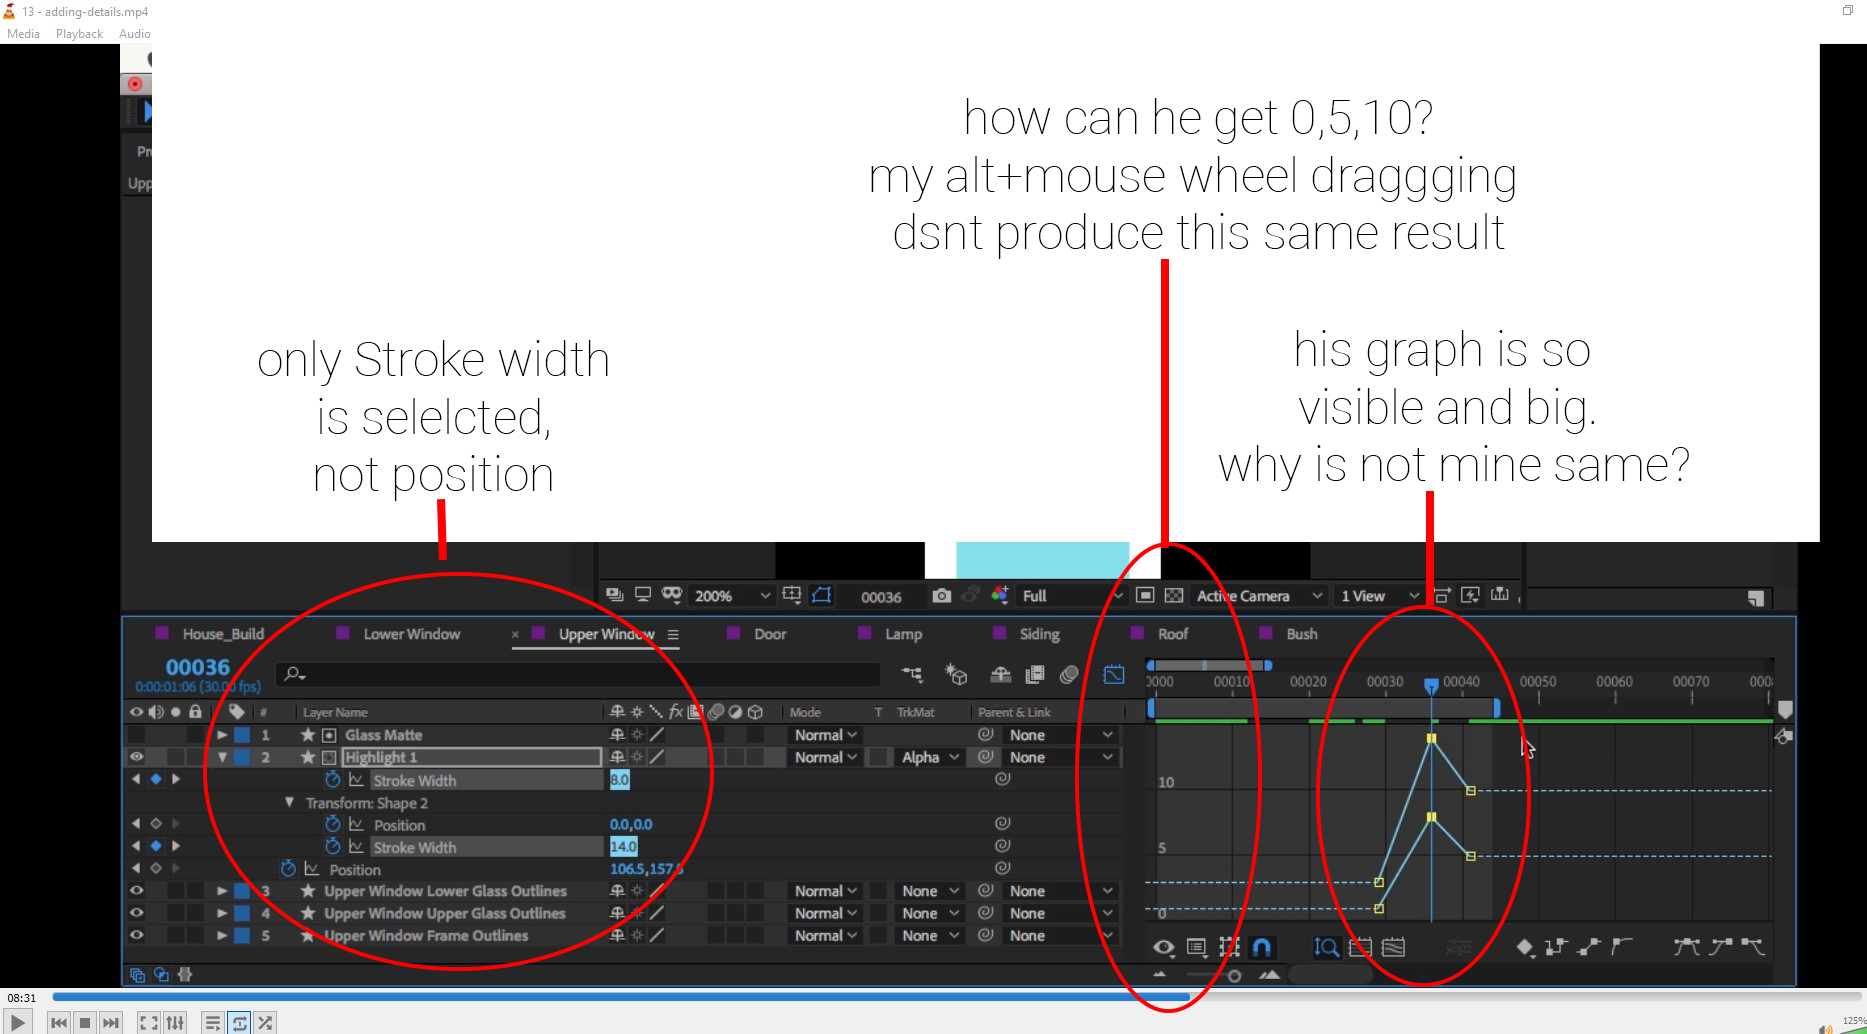Open the Graph Editor icon
Image resolution: width=1867 pixels, height=1034 pixels.
1113,675
